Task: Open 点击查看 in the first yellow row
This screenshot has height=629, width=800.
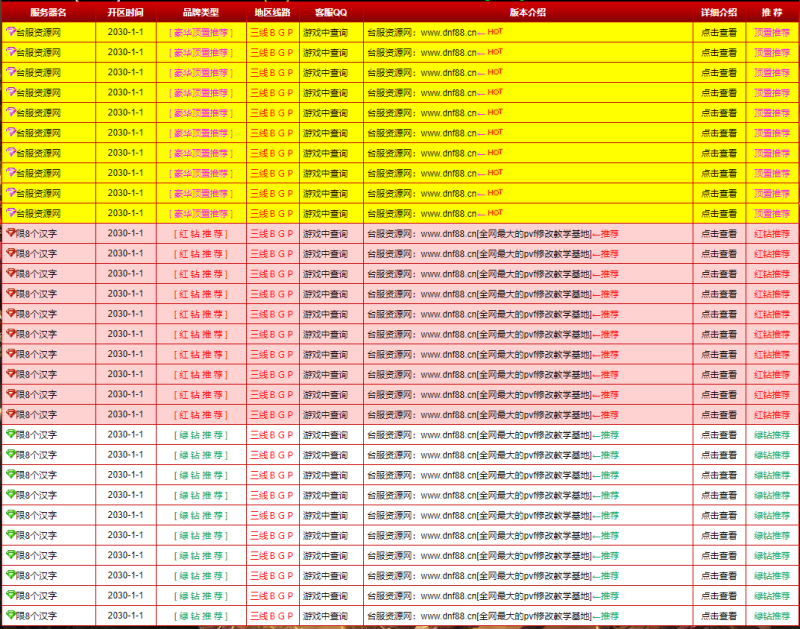Action: [x=719, y=32]
